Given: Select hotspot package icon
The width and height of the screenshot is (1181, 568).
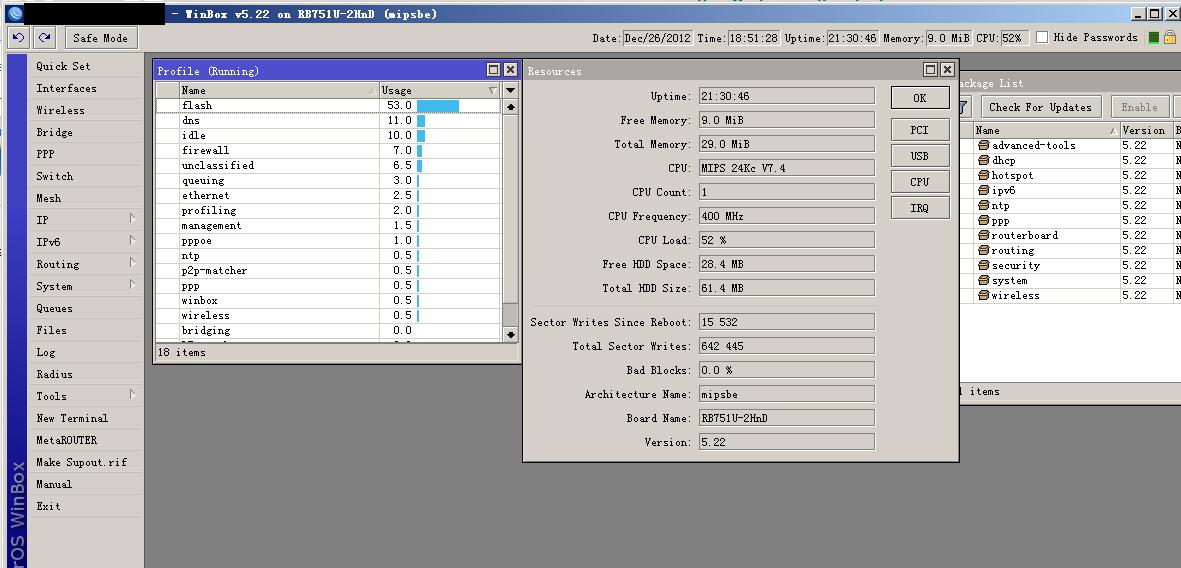Looking at the screenshot, I should tap(983, 176).
